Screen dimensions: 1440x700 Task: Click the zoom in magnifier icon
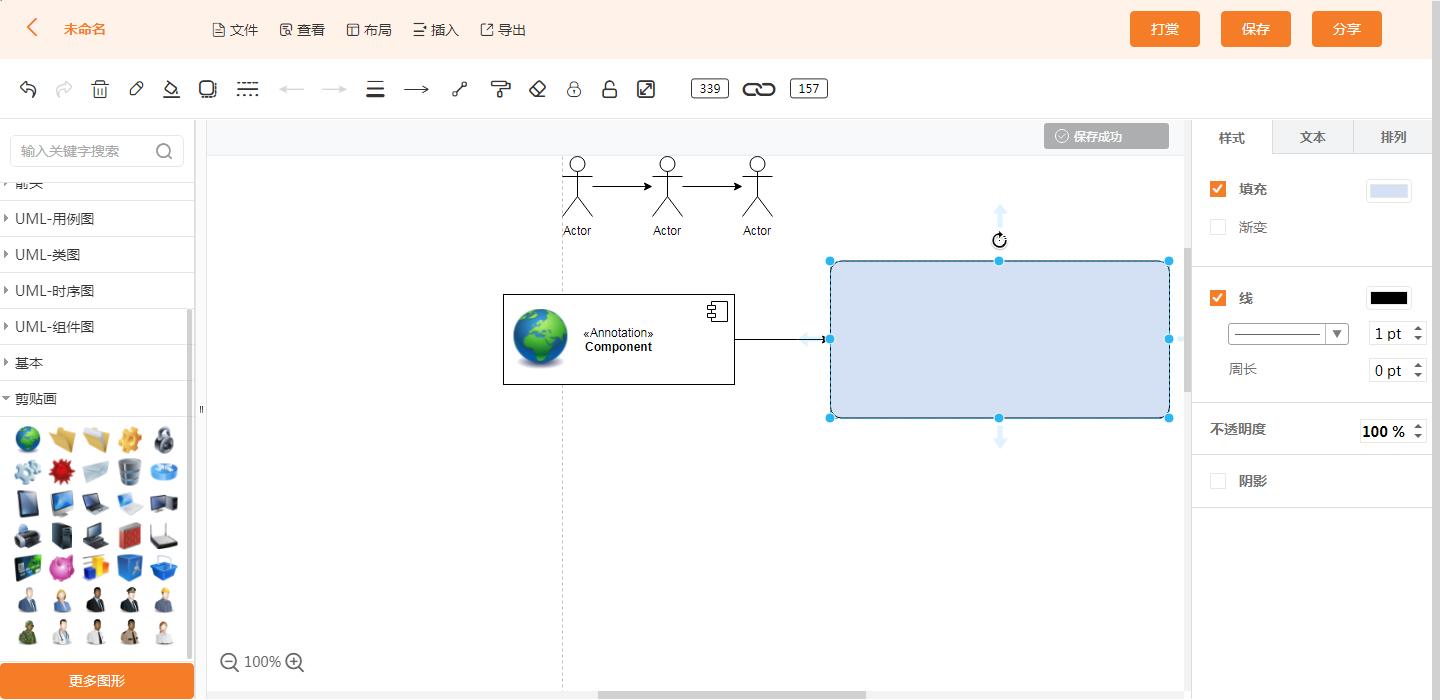point(294,662)
